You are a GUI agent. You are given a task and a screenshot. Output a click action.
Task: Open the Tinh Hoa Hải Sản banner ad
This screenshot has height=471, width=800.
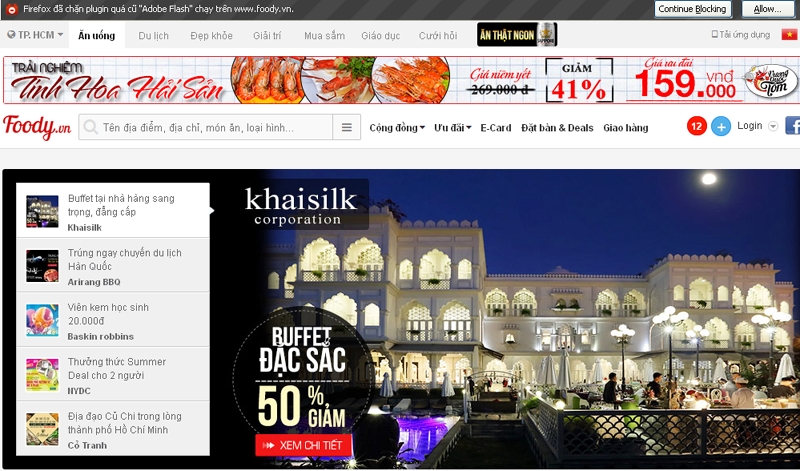pyautogui.click(x=401, y=80)
